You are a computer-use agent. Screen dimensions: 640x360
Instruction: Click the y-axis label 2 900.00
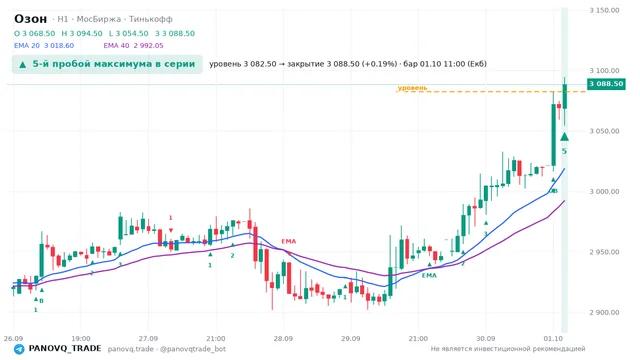click(604, 312)
